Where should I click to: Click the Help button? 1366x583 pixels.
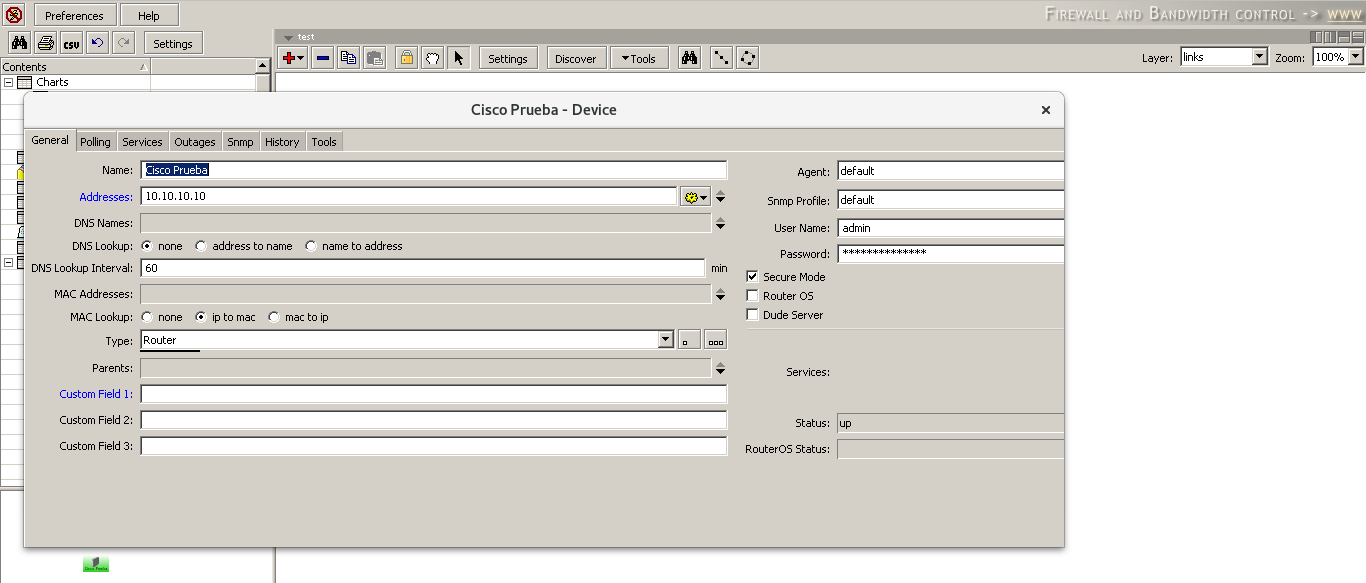(x=149, y=15)
